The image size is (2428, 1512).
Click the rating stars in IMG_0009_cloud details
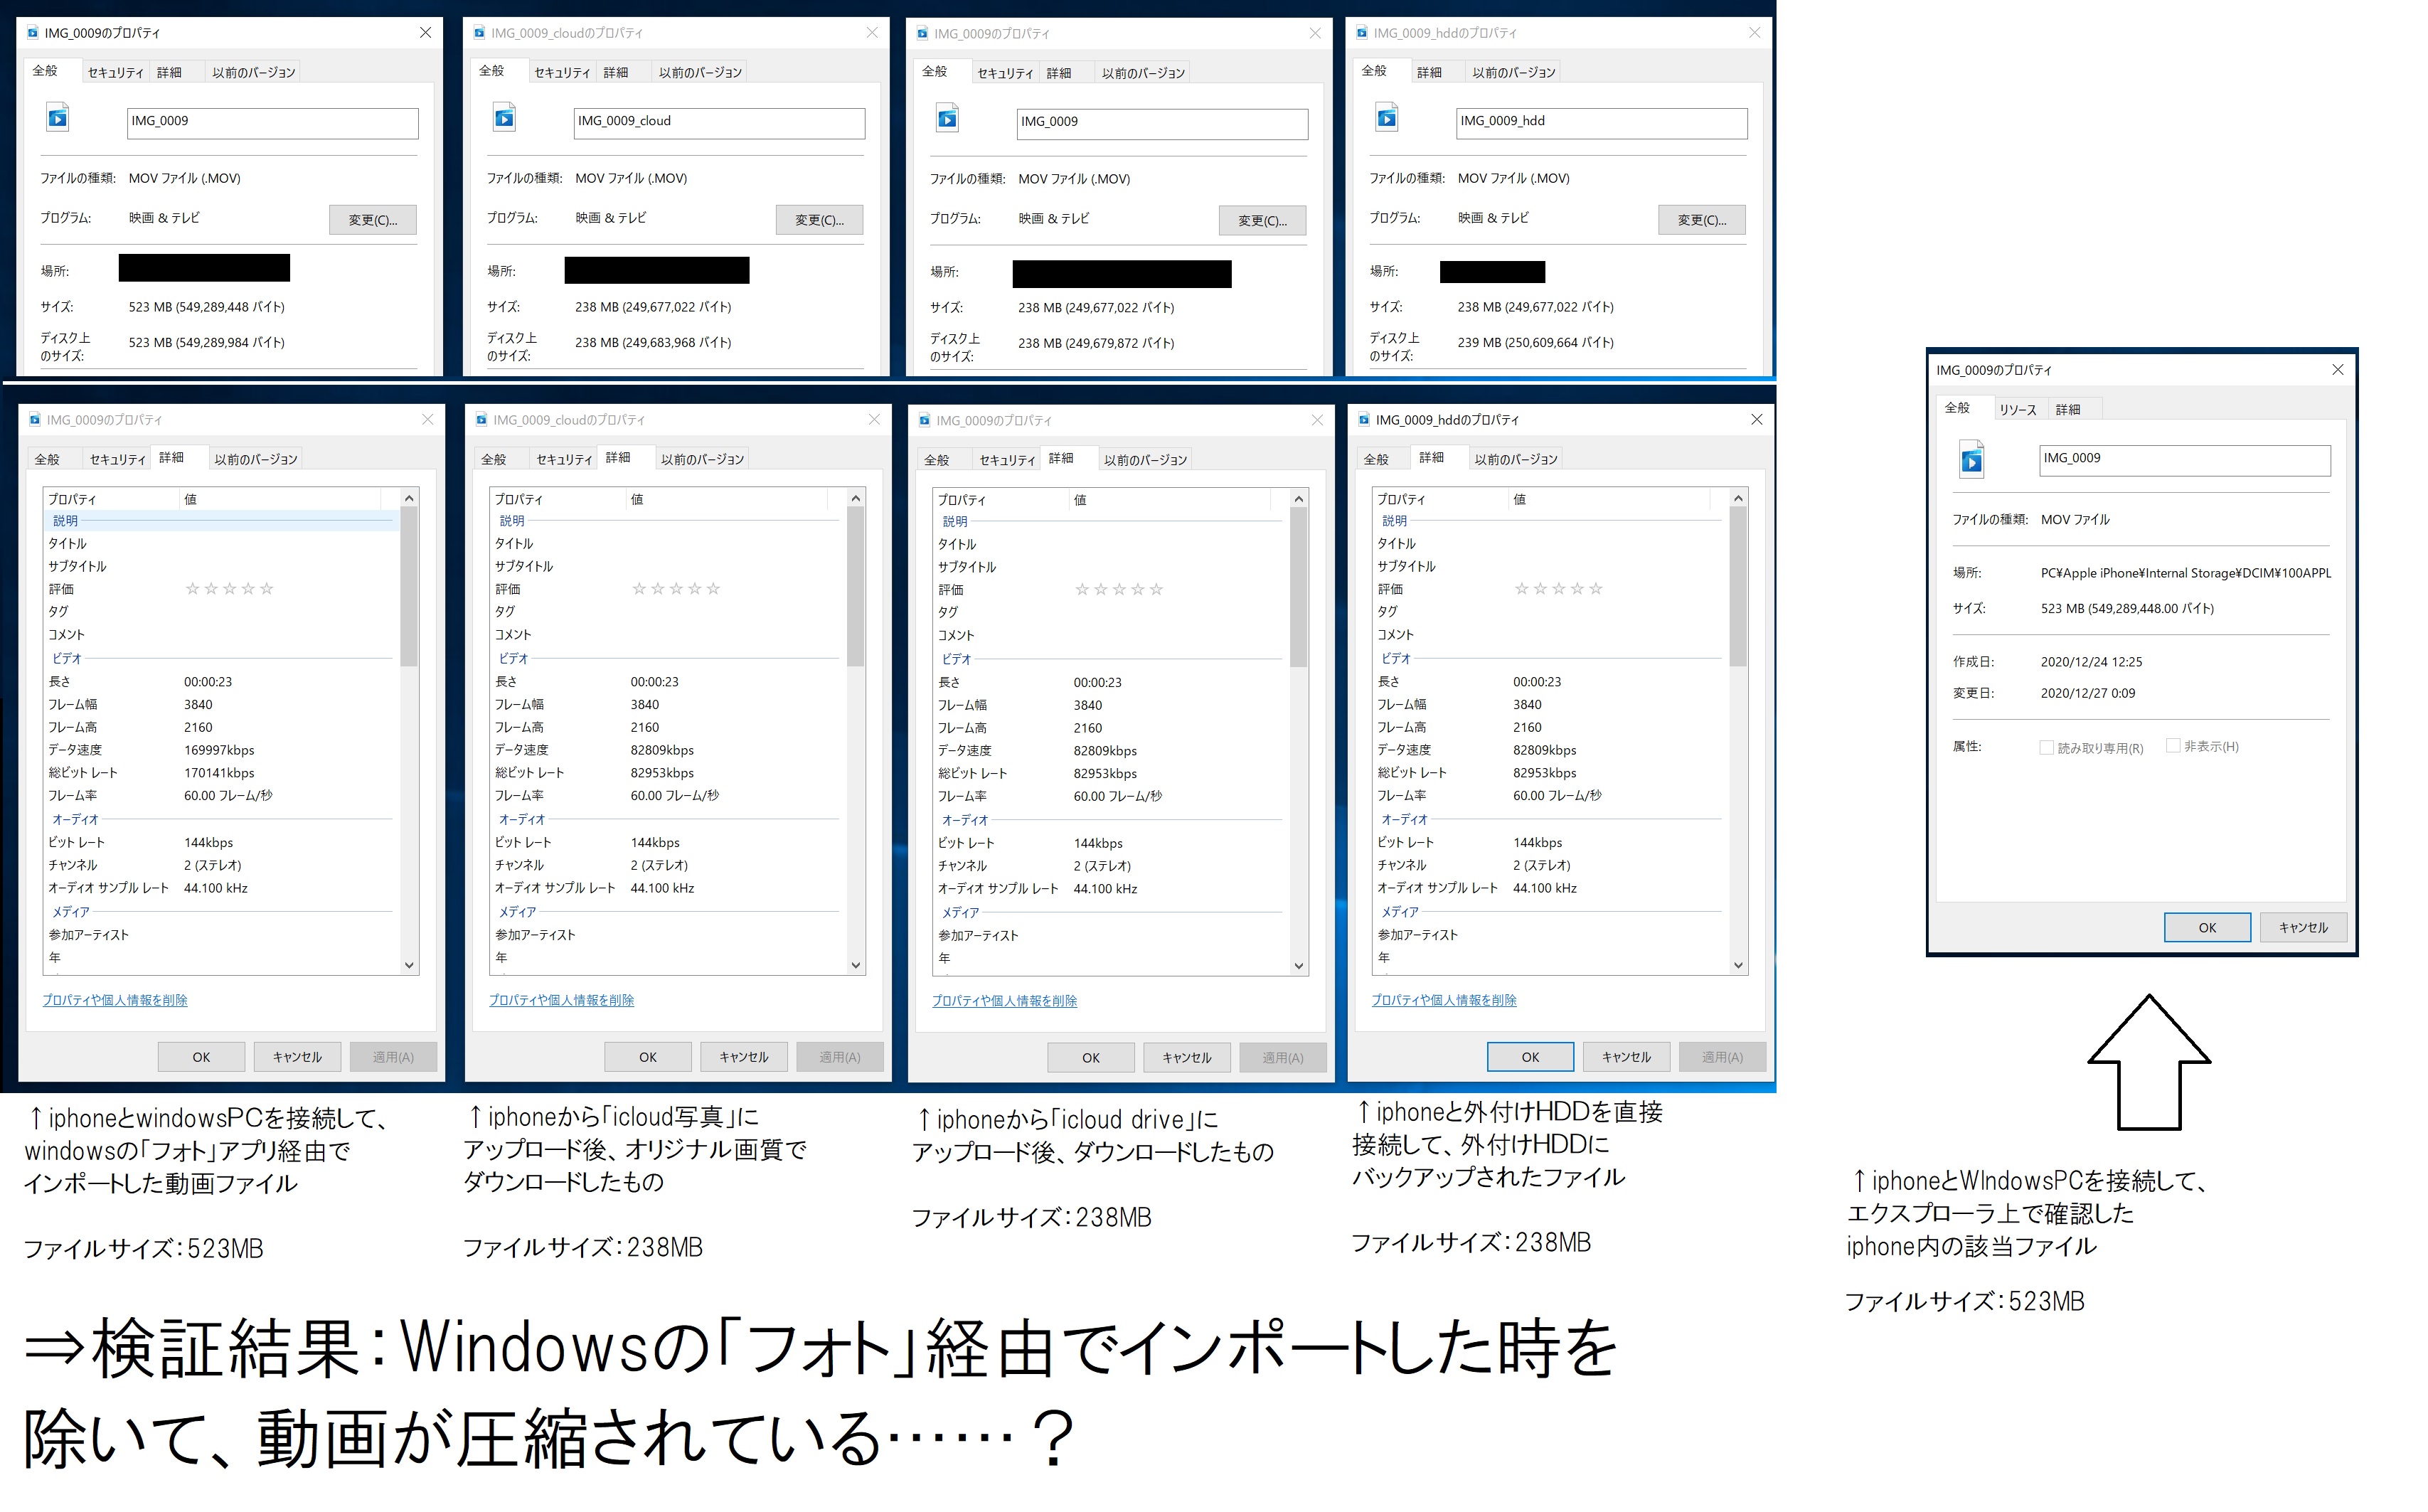(x=676, y=589)
